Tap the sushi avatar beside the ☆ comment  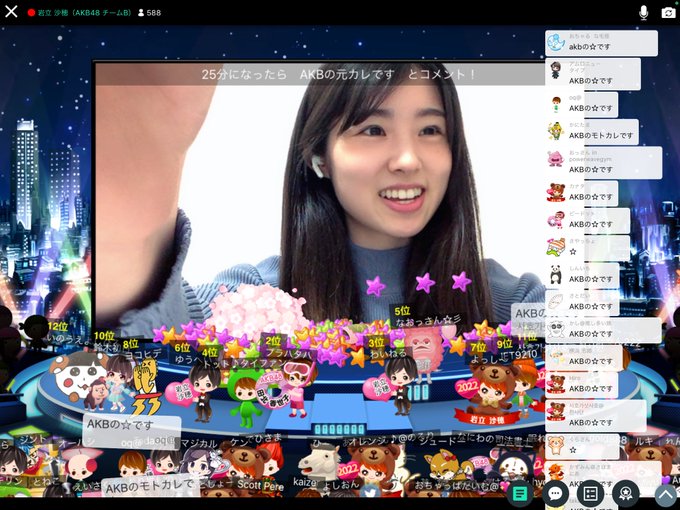(x=556, y=247)
